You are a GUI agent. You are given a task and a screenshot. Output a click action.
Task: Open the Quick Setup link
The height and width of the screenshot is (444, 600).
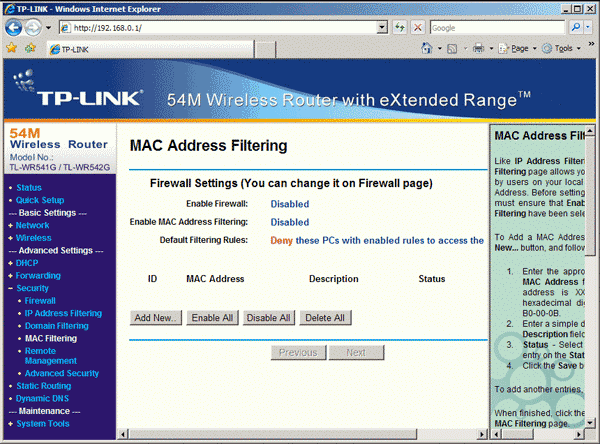(40, 200)
